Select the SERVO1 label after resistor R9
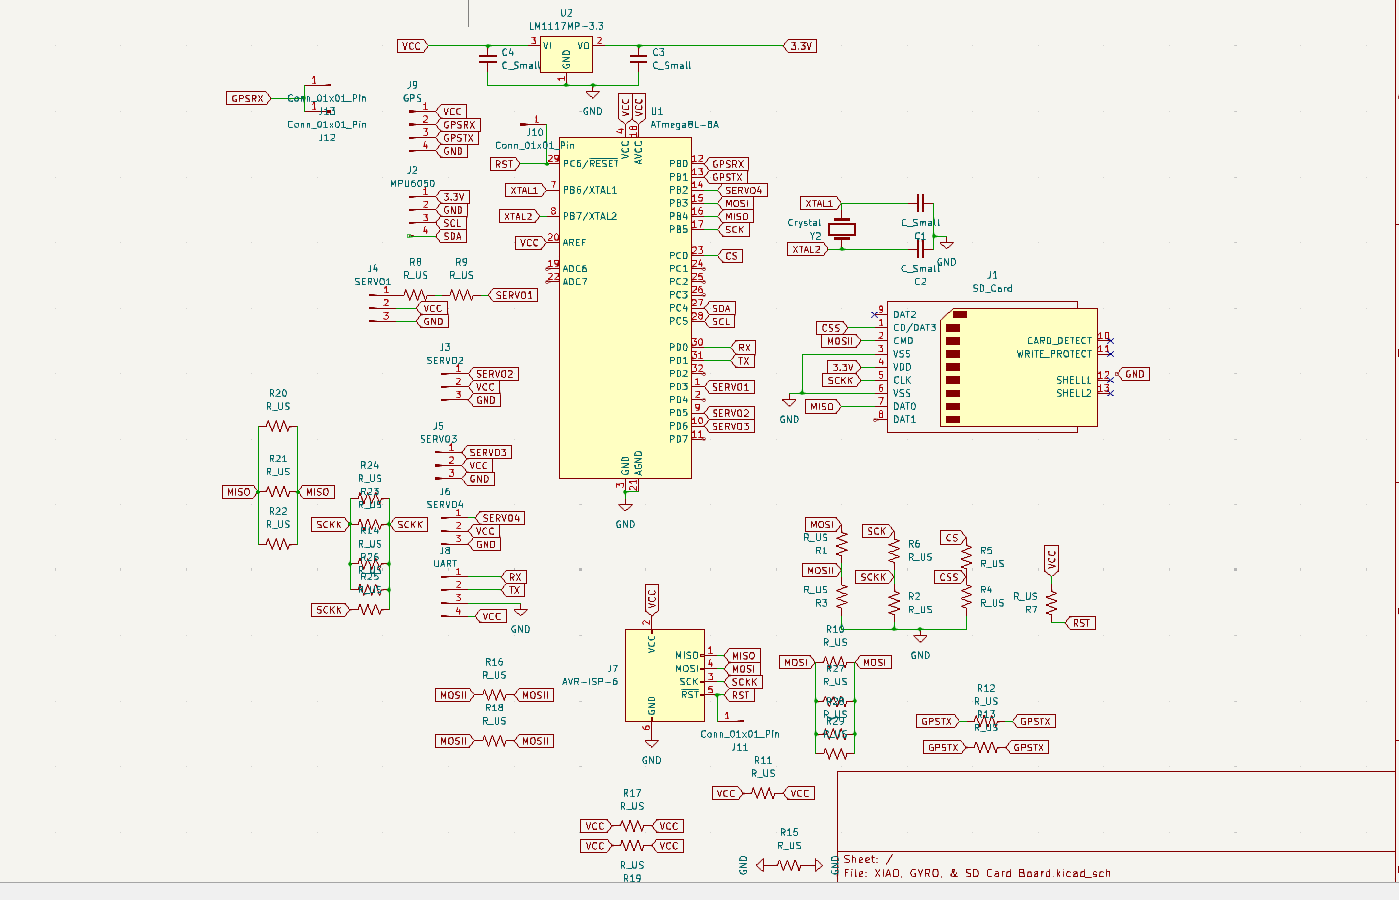This screenshot has height=900, width=1399. [x=514, y=295]
